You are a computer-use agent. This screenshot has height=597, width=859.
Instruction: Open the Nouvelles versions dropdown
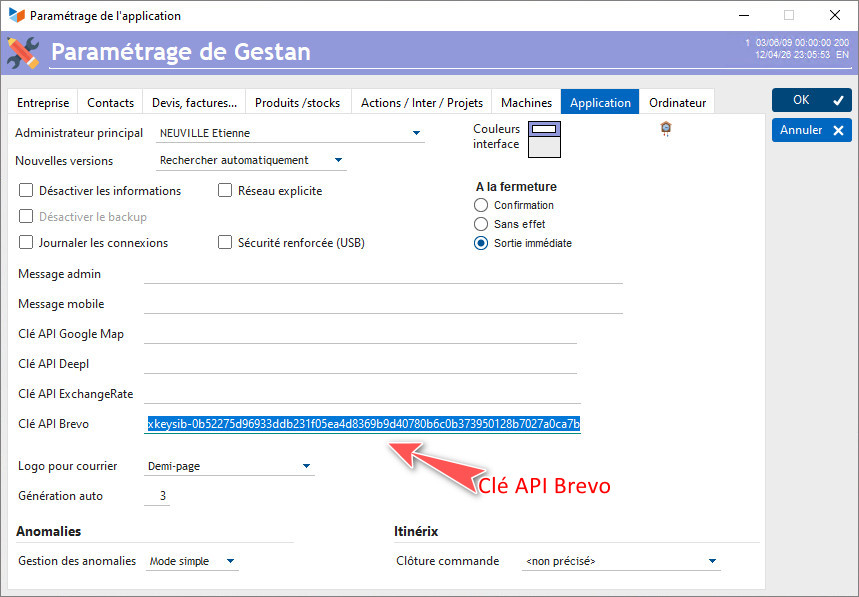(x=338, y=160)
